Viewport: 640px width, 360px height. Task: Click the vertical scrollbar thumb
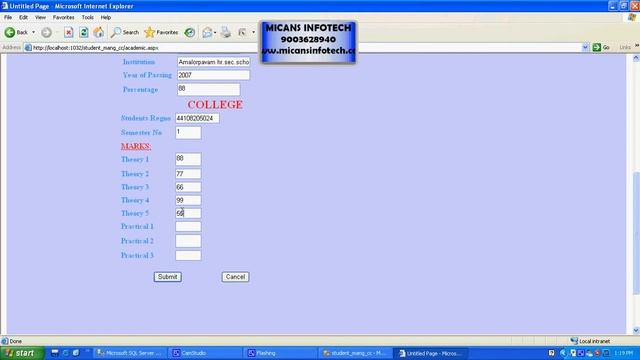coord(636,233)
